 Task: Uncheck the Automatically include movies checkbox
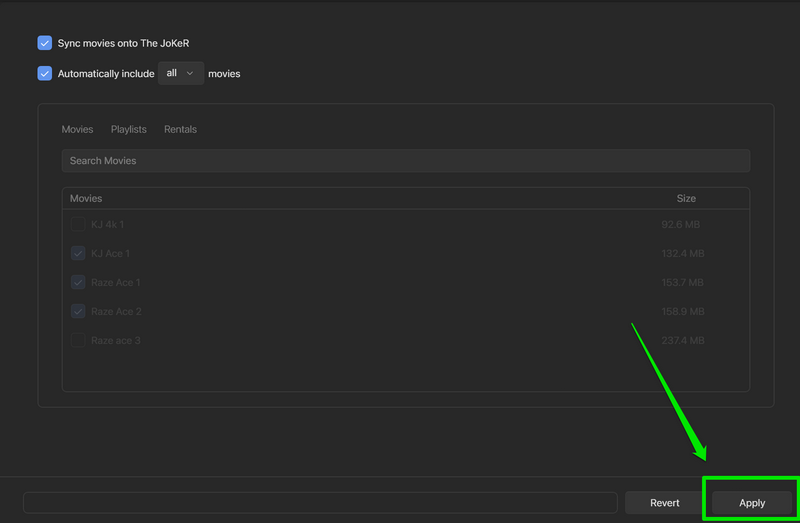(44, 73)
